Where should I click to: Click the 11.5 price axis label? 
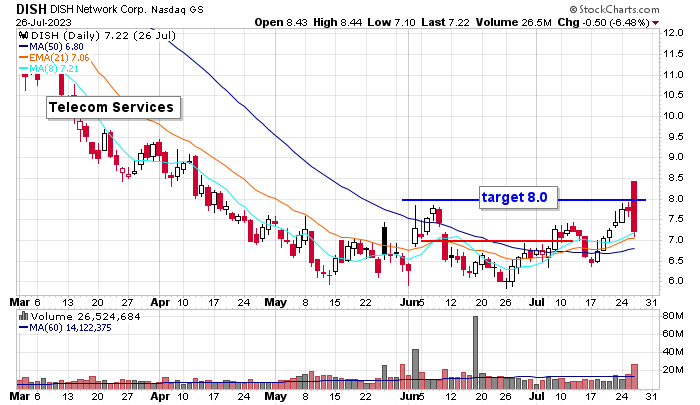673,54
